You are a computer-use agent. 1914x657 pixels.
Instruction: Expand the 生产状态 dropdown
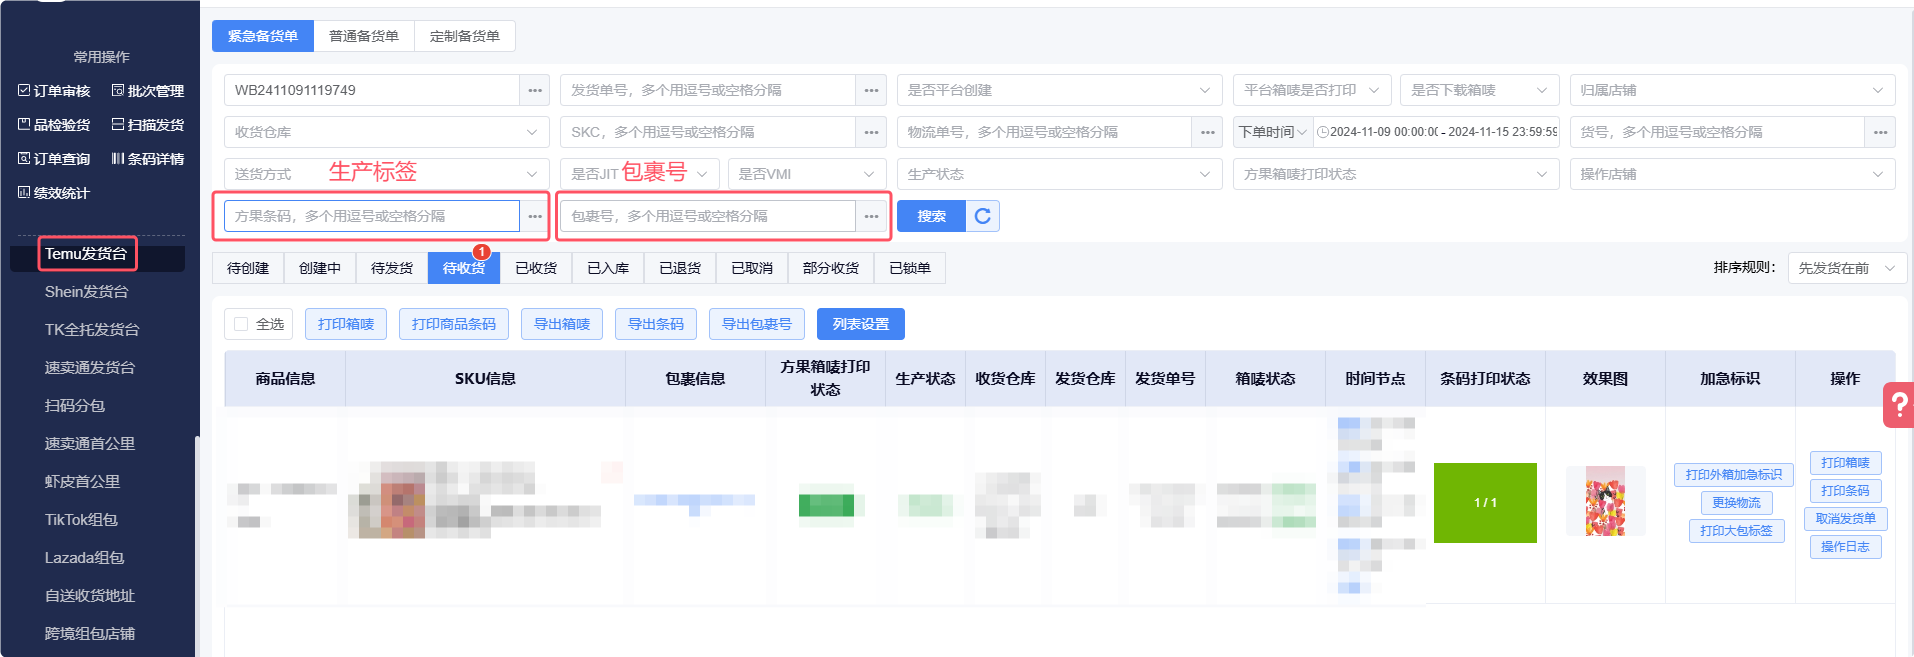[1058, 174]
